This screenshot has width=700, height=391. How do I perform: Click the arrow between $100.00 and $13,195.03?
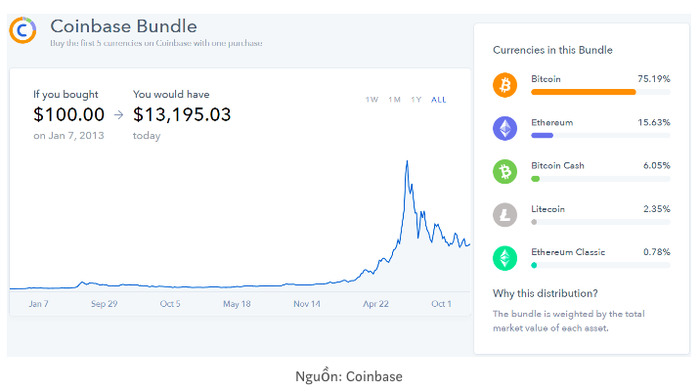click(118, 115)
